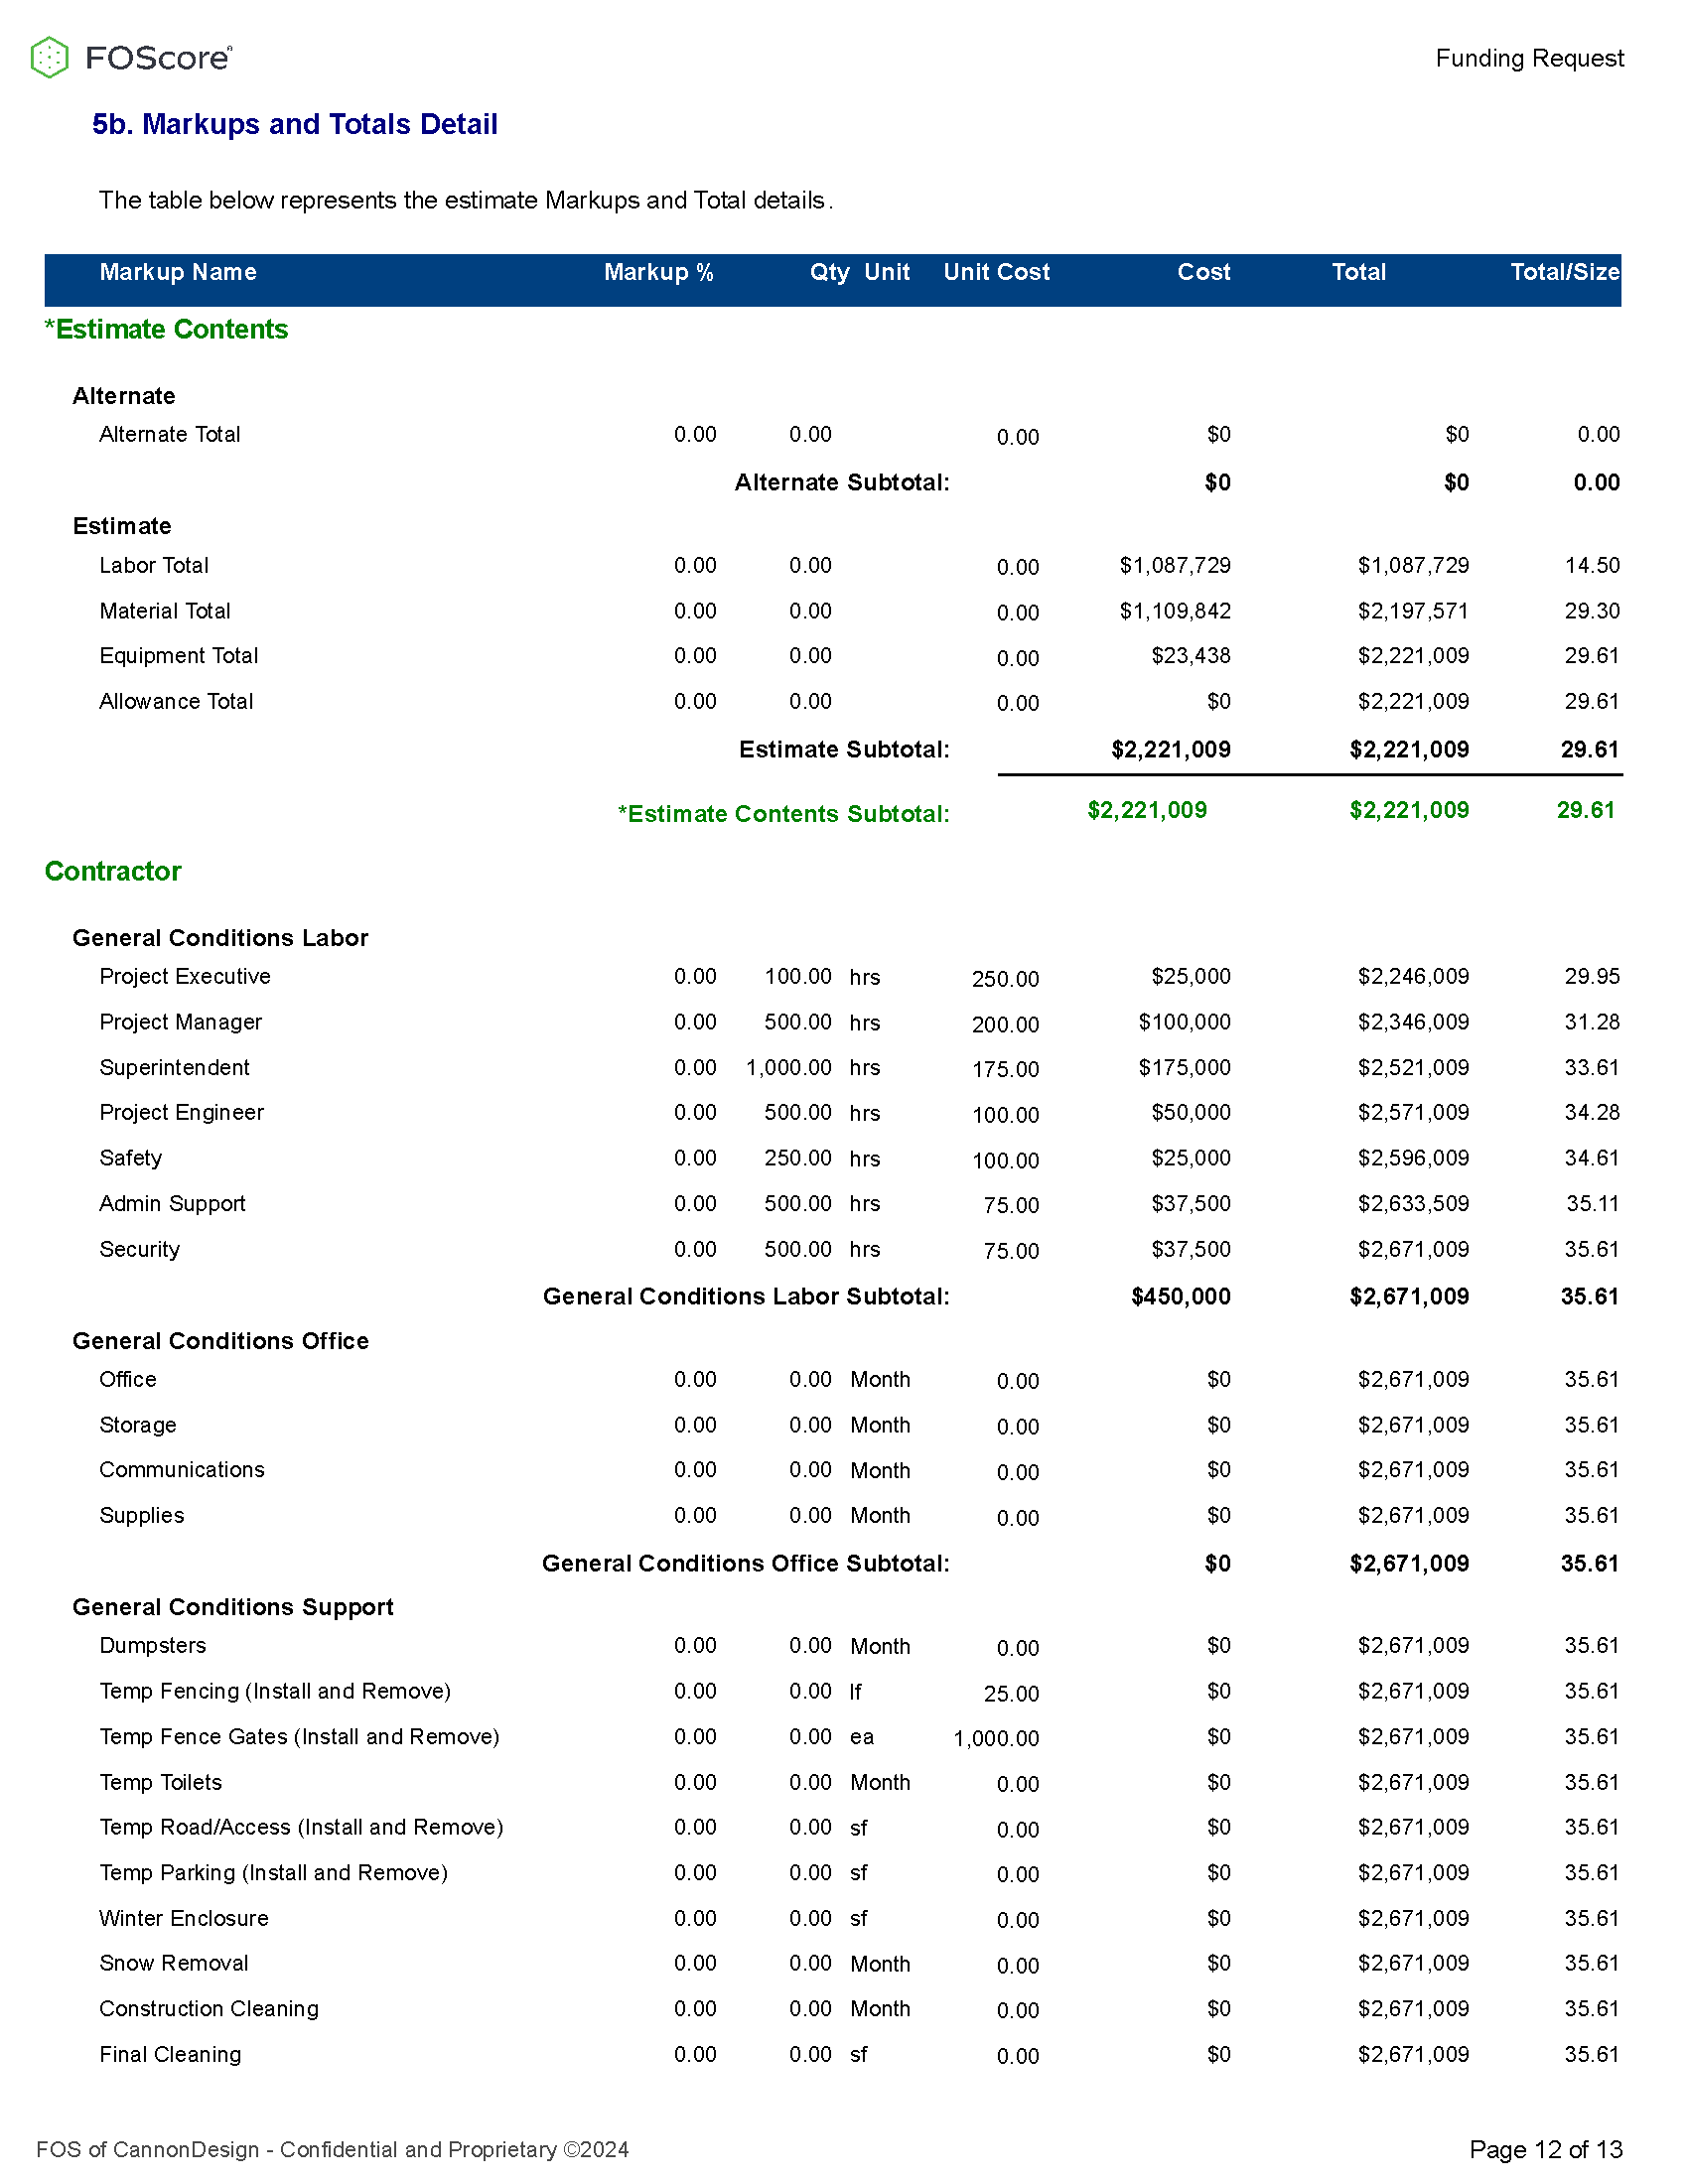Select the '*Estimate Contents' section heading
This screenshot has height=2184, width=1688.
[x=166, y=329]
